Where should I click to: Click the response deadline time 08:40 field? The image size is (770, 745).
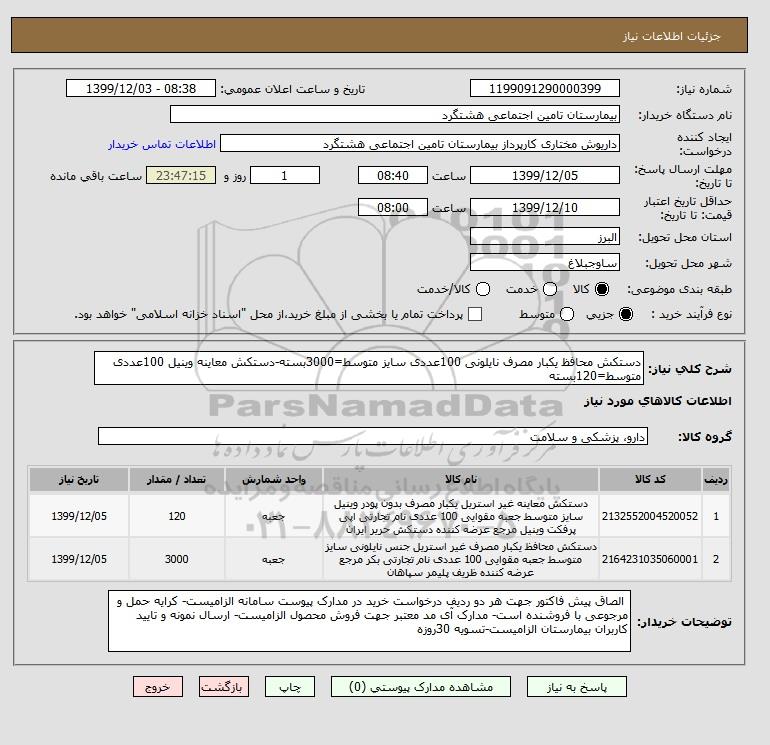click(393, 175)
